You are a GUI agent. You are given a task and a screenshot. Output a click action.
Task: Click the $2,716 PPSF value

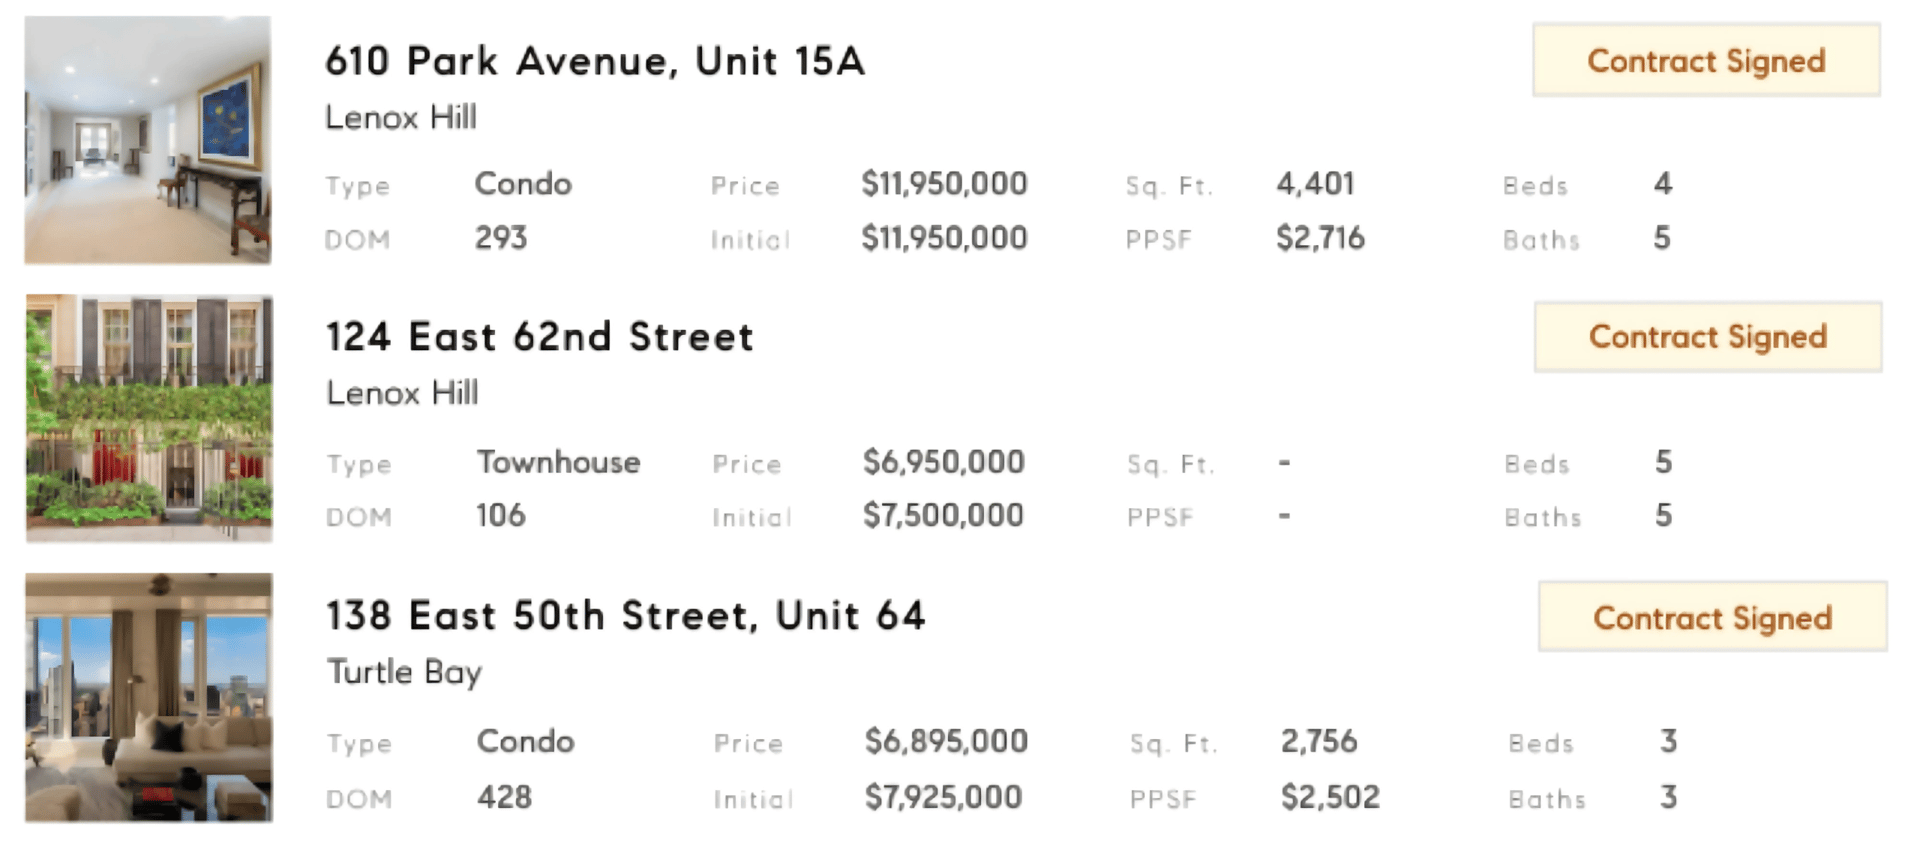(x=1320, y=238)
